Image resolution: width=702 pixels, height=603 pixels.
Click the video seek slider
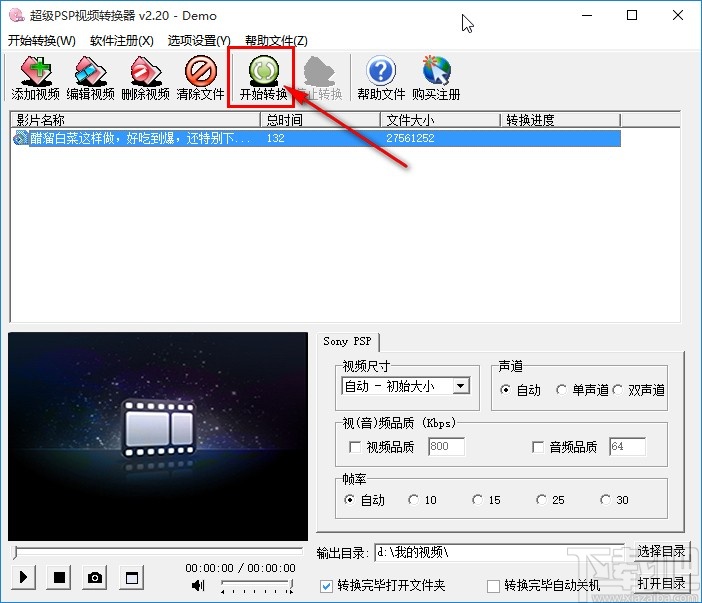(158, 551)
